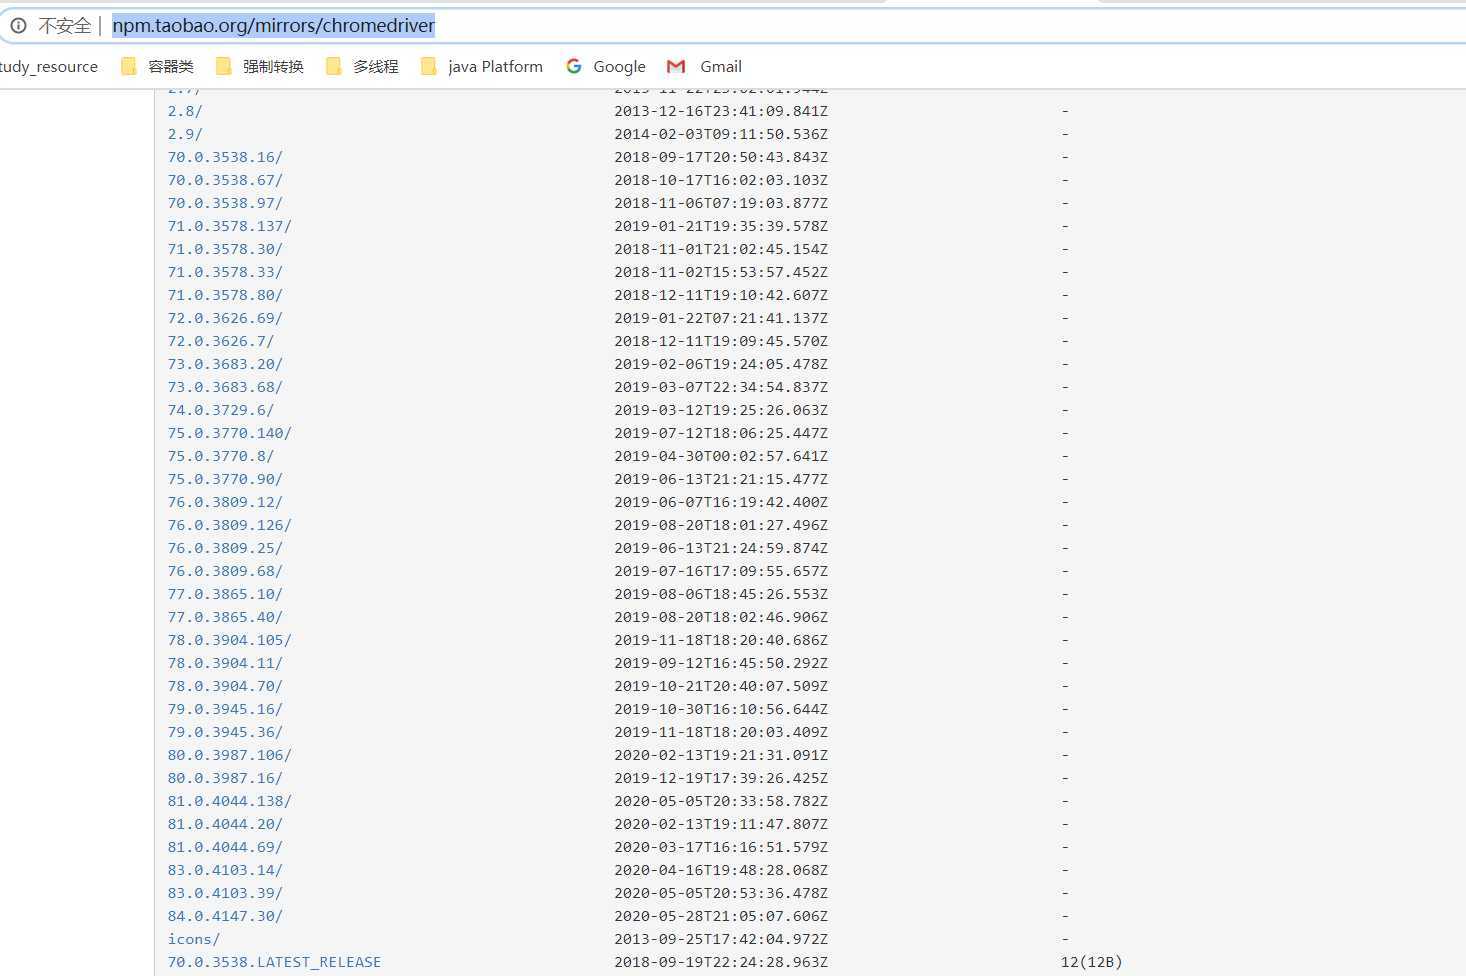Open the 76.0.3809.25/ directory
The image size is (1466, 976).
(x=225, y=548)
